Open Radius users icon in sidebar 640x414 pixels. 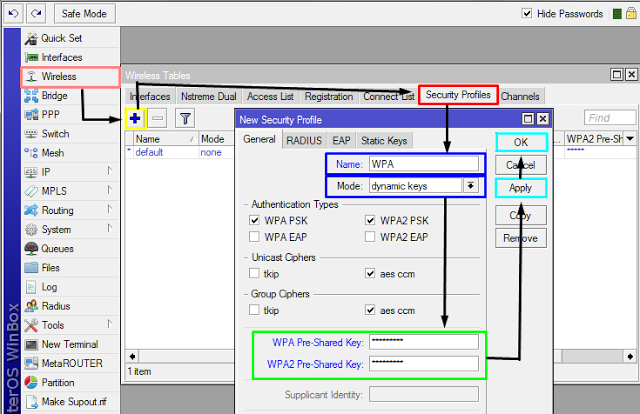[x=31, y=306]
